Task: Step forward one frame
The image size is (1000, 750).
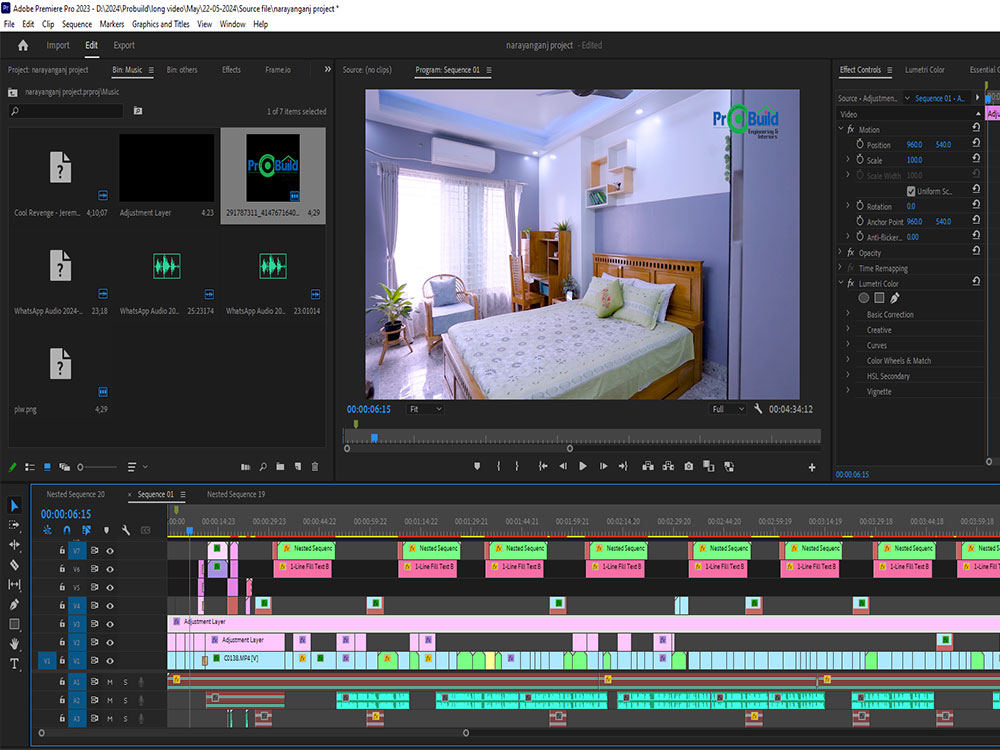Action: click(x=603, y=466)
